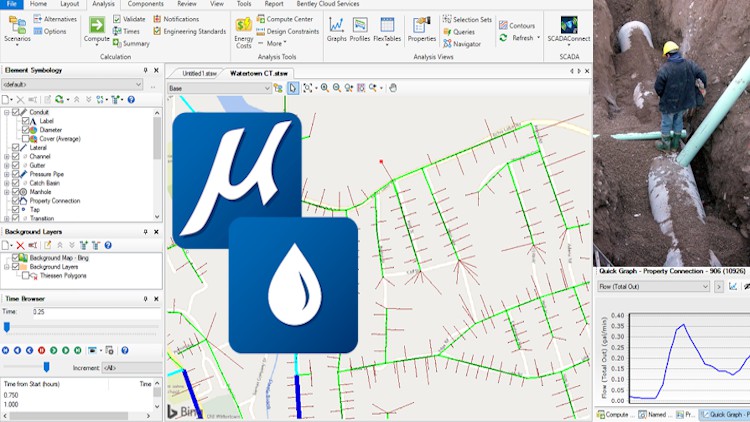Open SCADAConnect
The width and height of the screenshot is (750, 422).
tap(569, 30)
